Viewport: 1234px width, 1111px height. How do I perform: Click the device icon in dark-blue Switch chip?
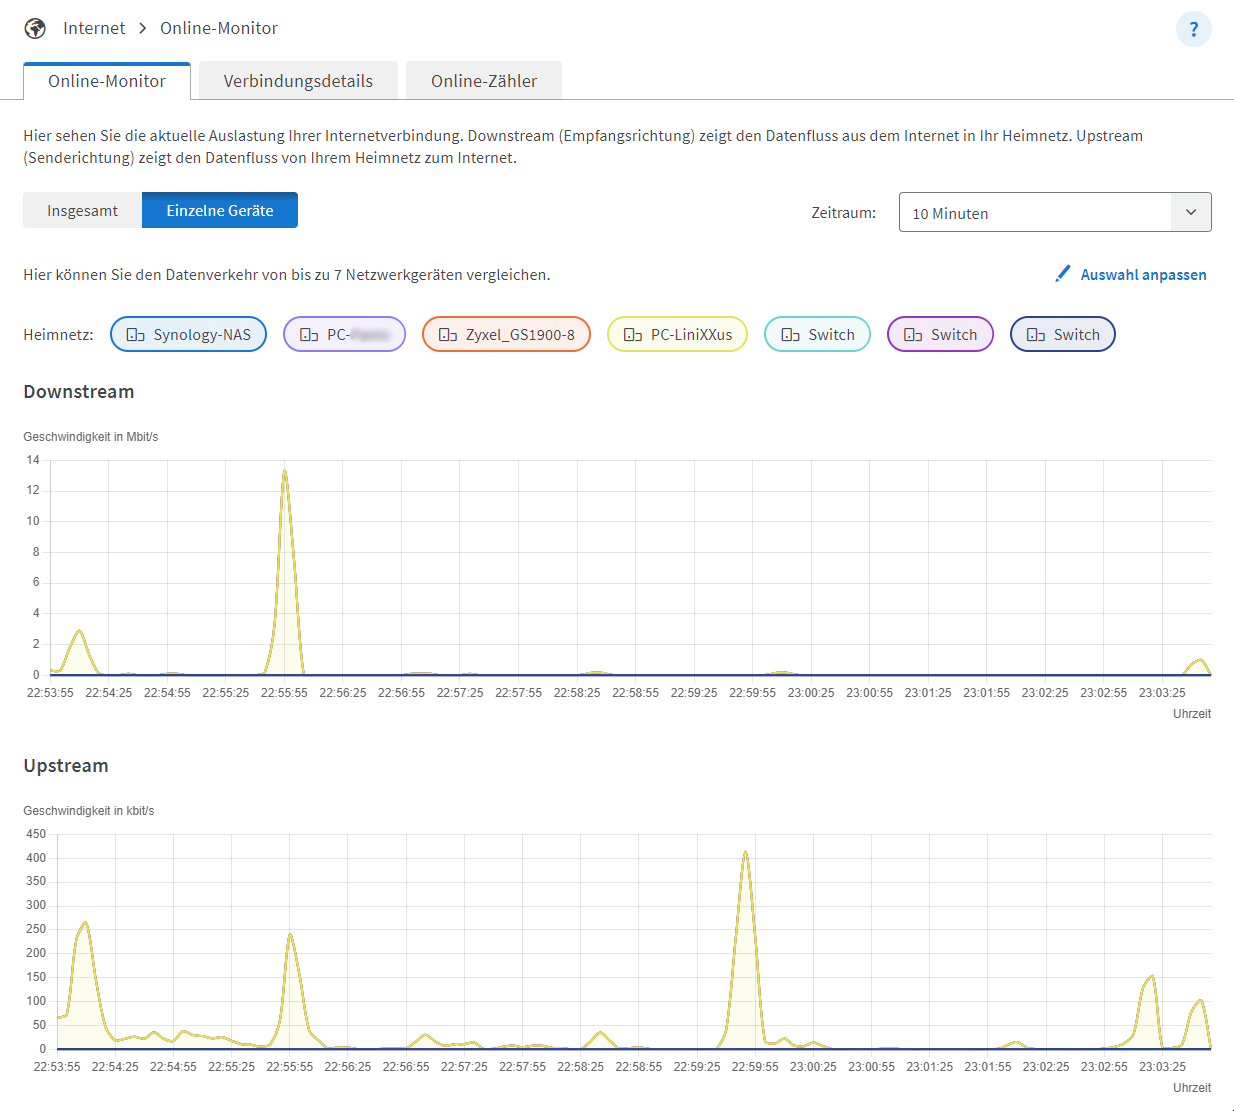(x=1036, y=335)
